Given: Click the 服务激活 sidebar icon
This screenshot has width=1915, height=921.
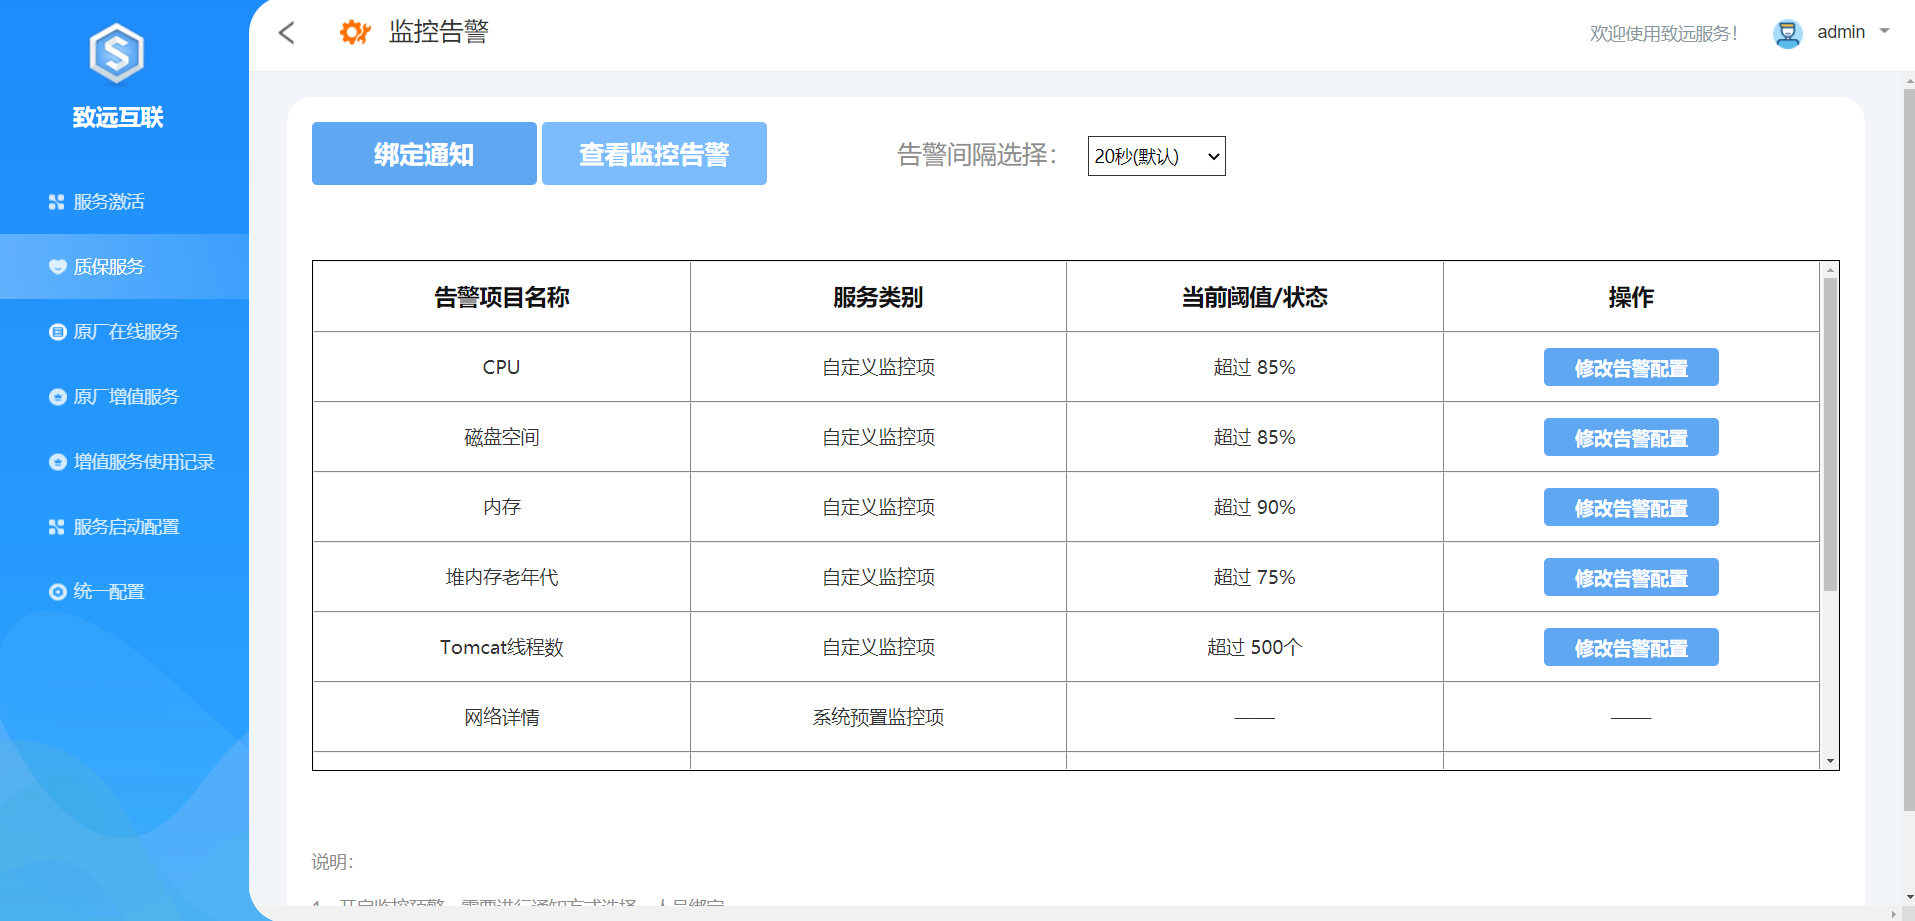Looking at the screenshot, I should [x=57, y=202].
